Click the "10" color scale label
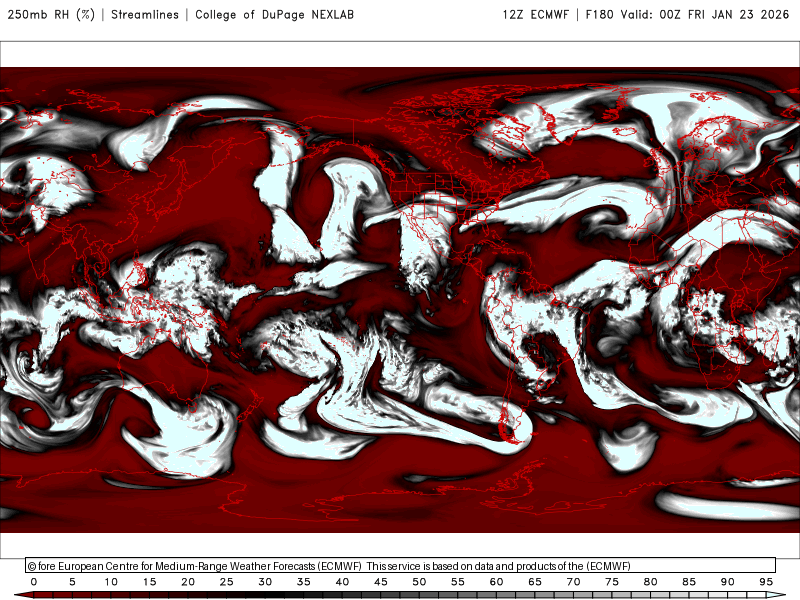The image size is (800, 600). 111,582
